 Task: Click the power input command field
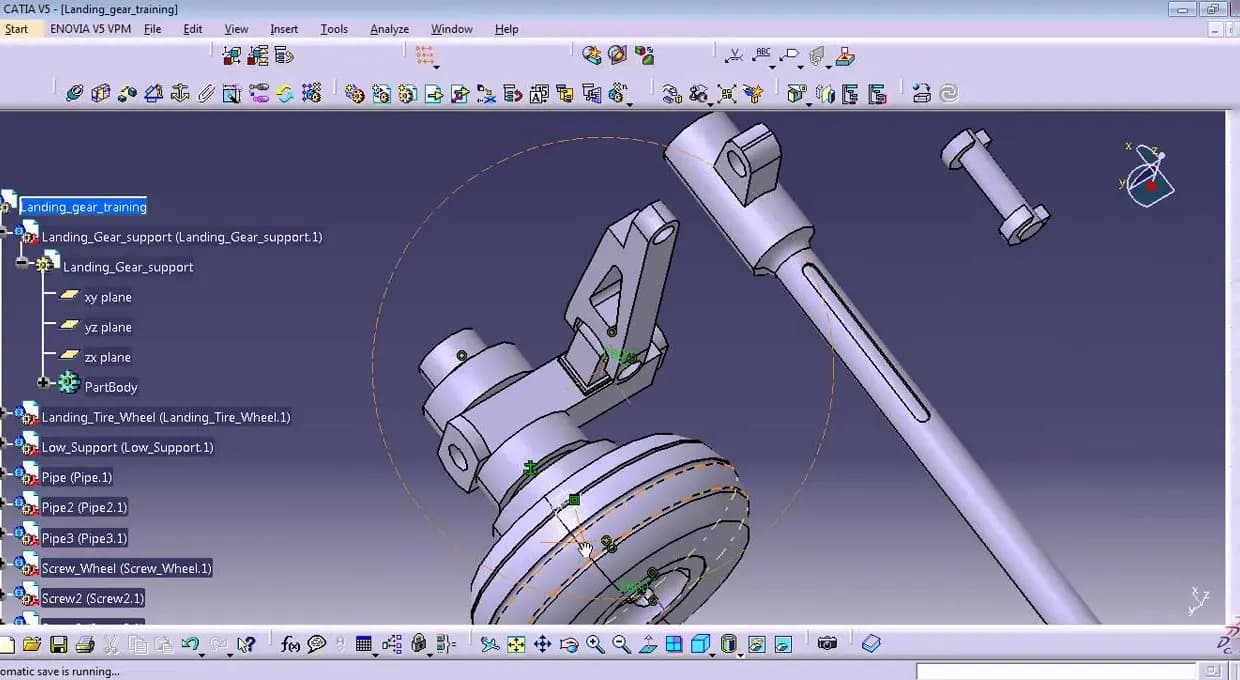1056,671
